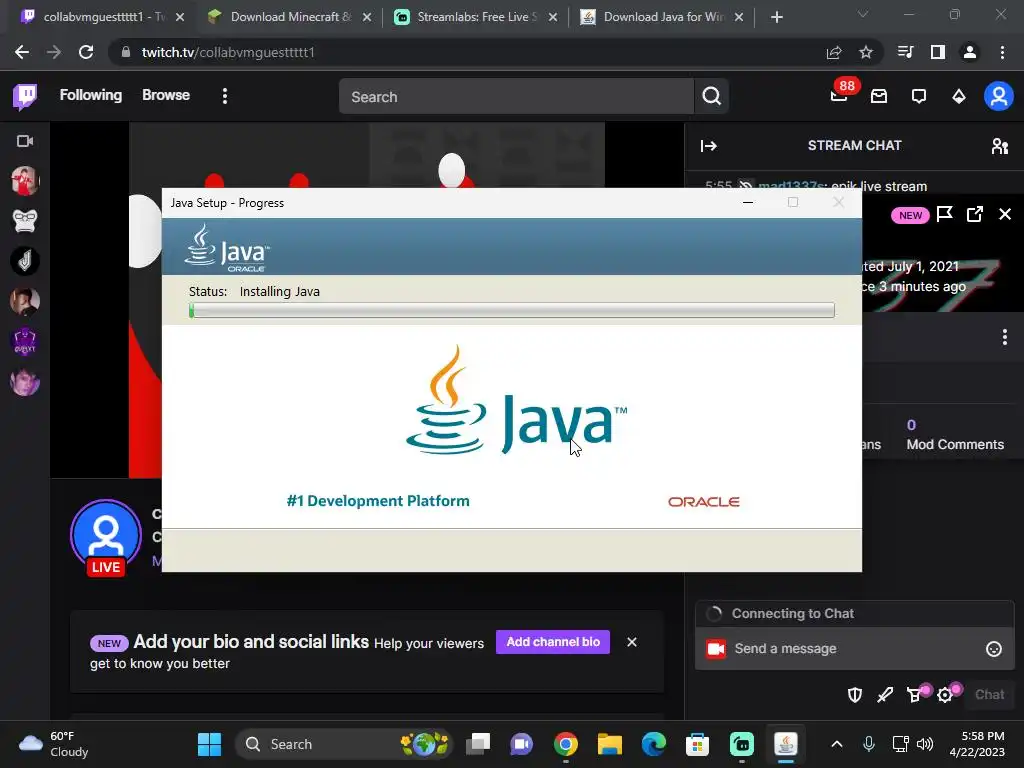Screen dimensions: 1024x768
Task: Reload the Twitch page
Action: coord(86,52)
